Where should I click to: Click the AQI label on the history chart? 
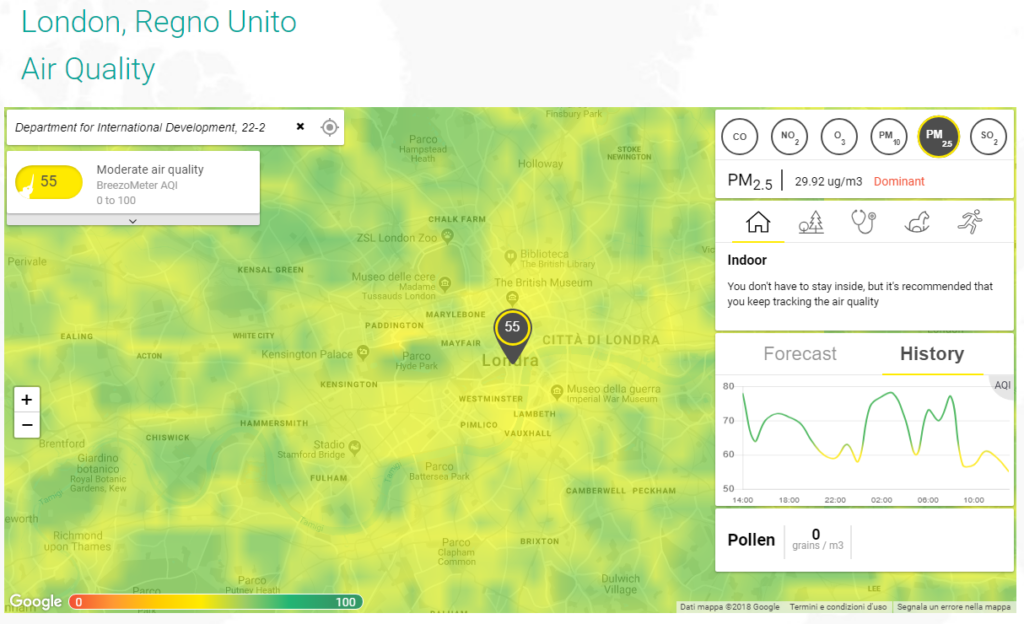(x=1002, y=385)
